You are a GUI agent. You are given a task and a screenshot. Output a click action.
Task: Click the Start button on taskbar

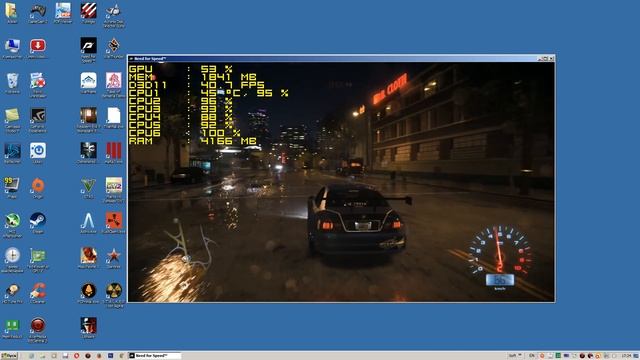click(9, 356)
